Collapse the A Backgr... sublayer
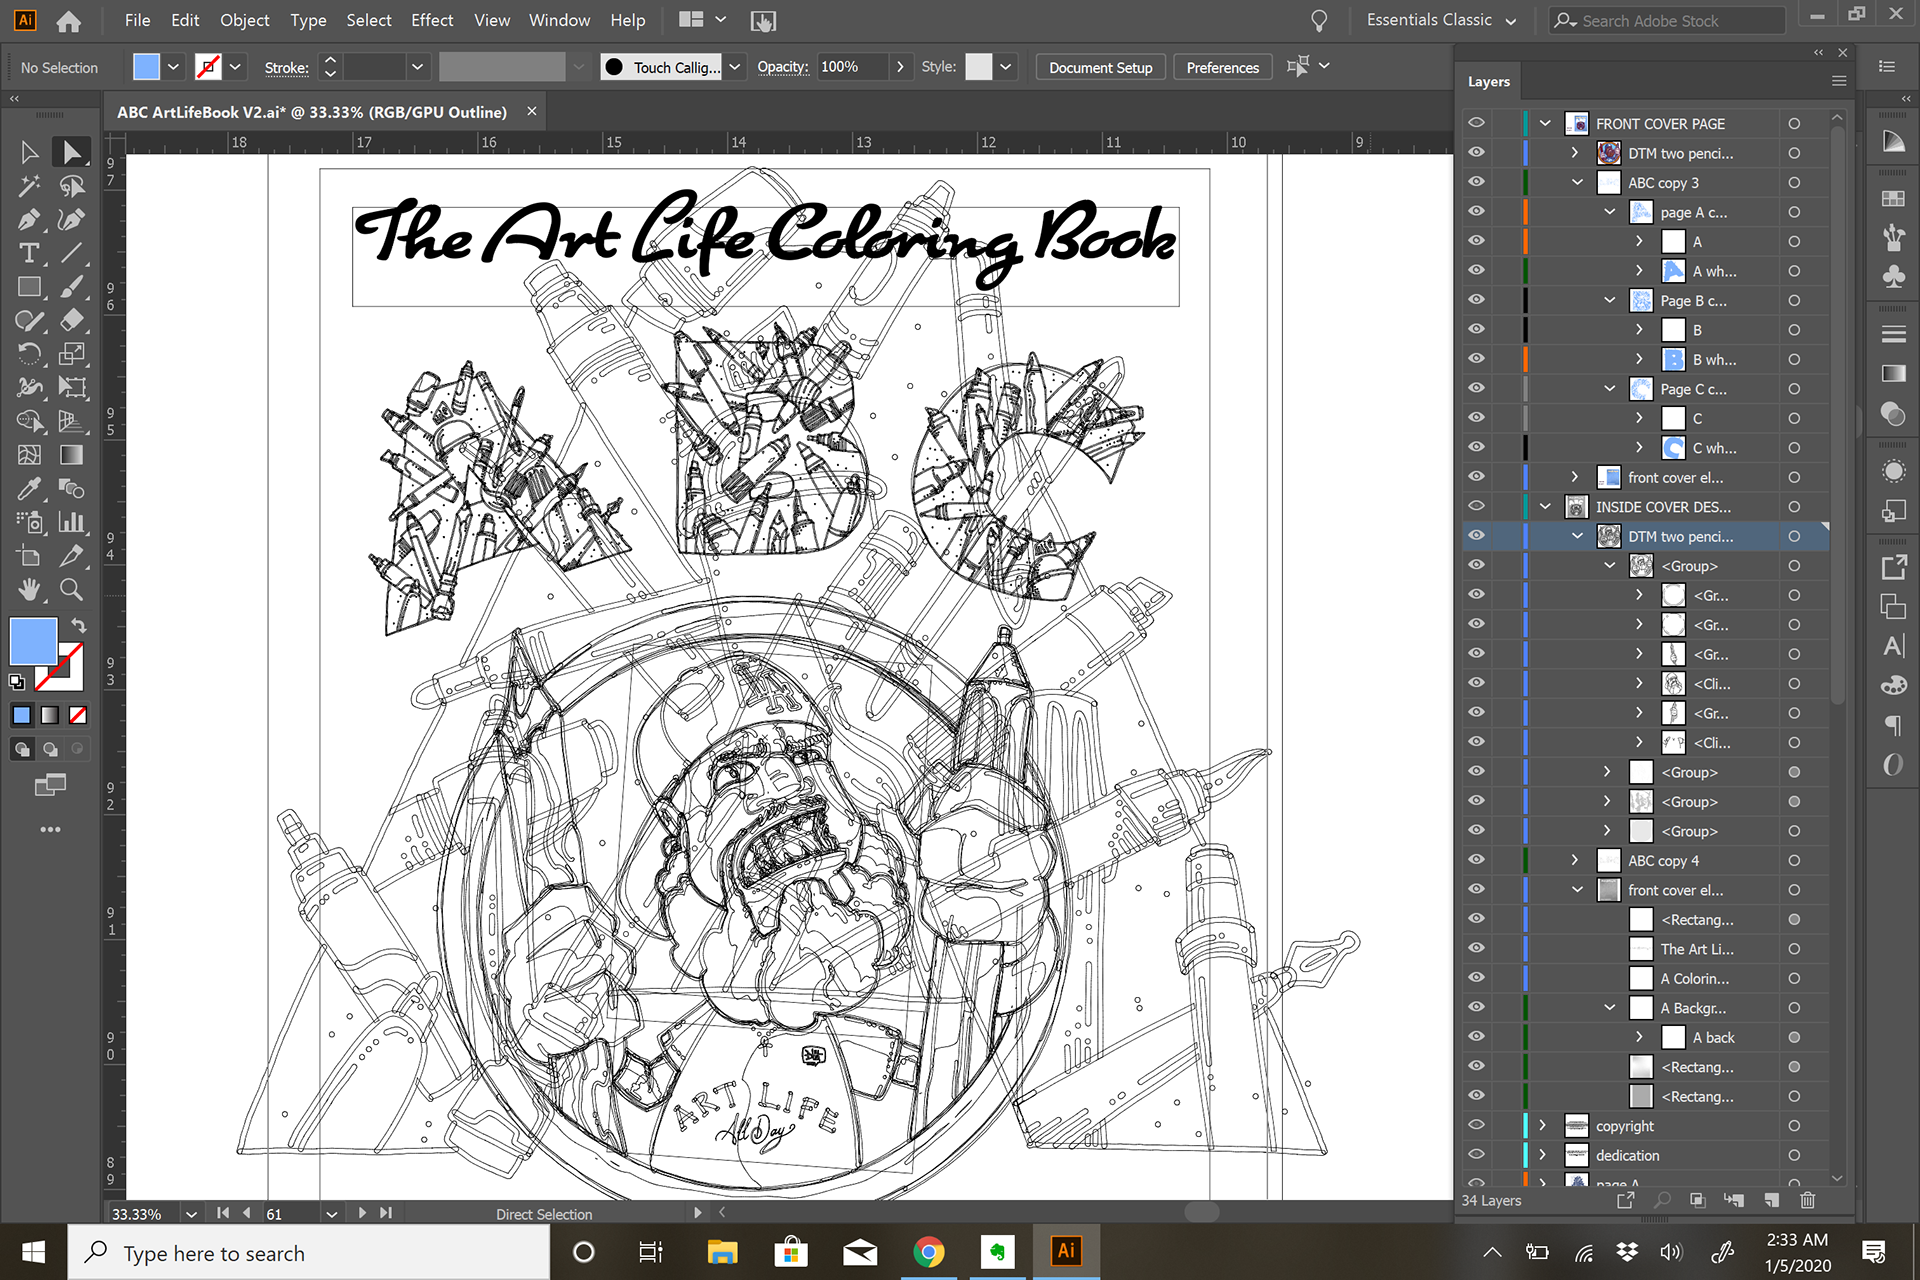The height and width of the screenshot is (1280, 1920). [x=1609, y=1007]
